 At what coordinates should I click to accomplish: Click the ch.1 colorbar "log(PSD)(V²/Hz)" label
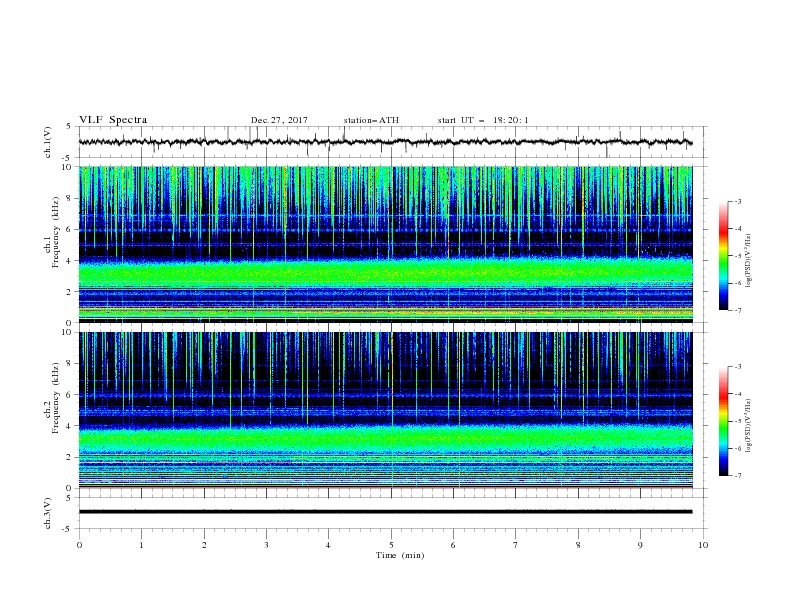coord(748,260)
